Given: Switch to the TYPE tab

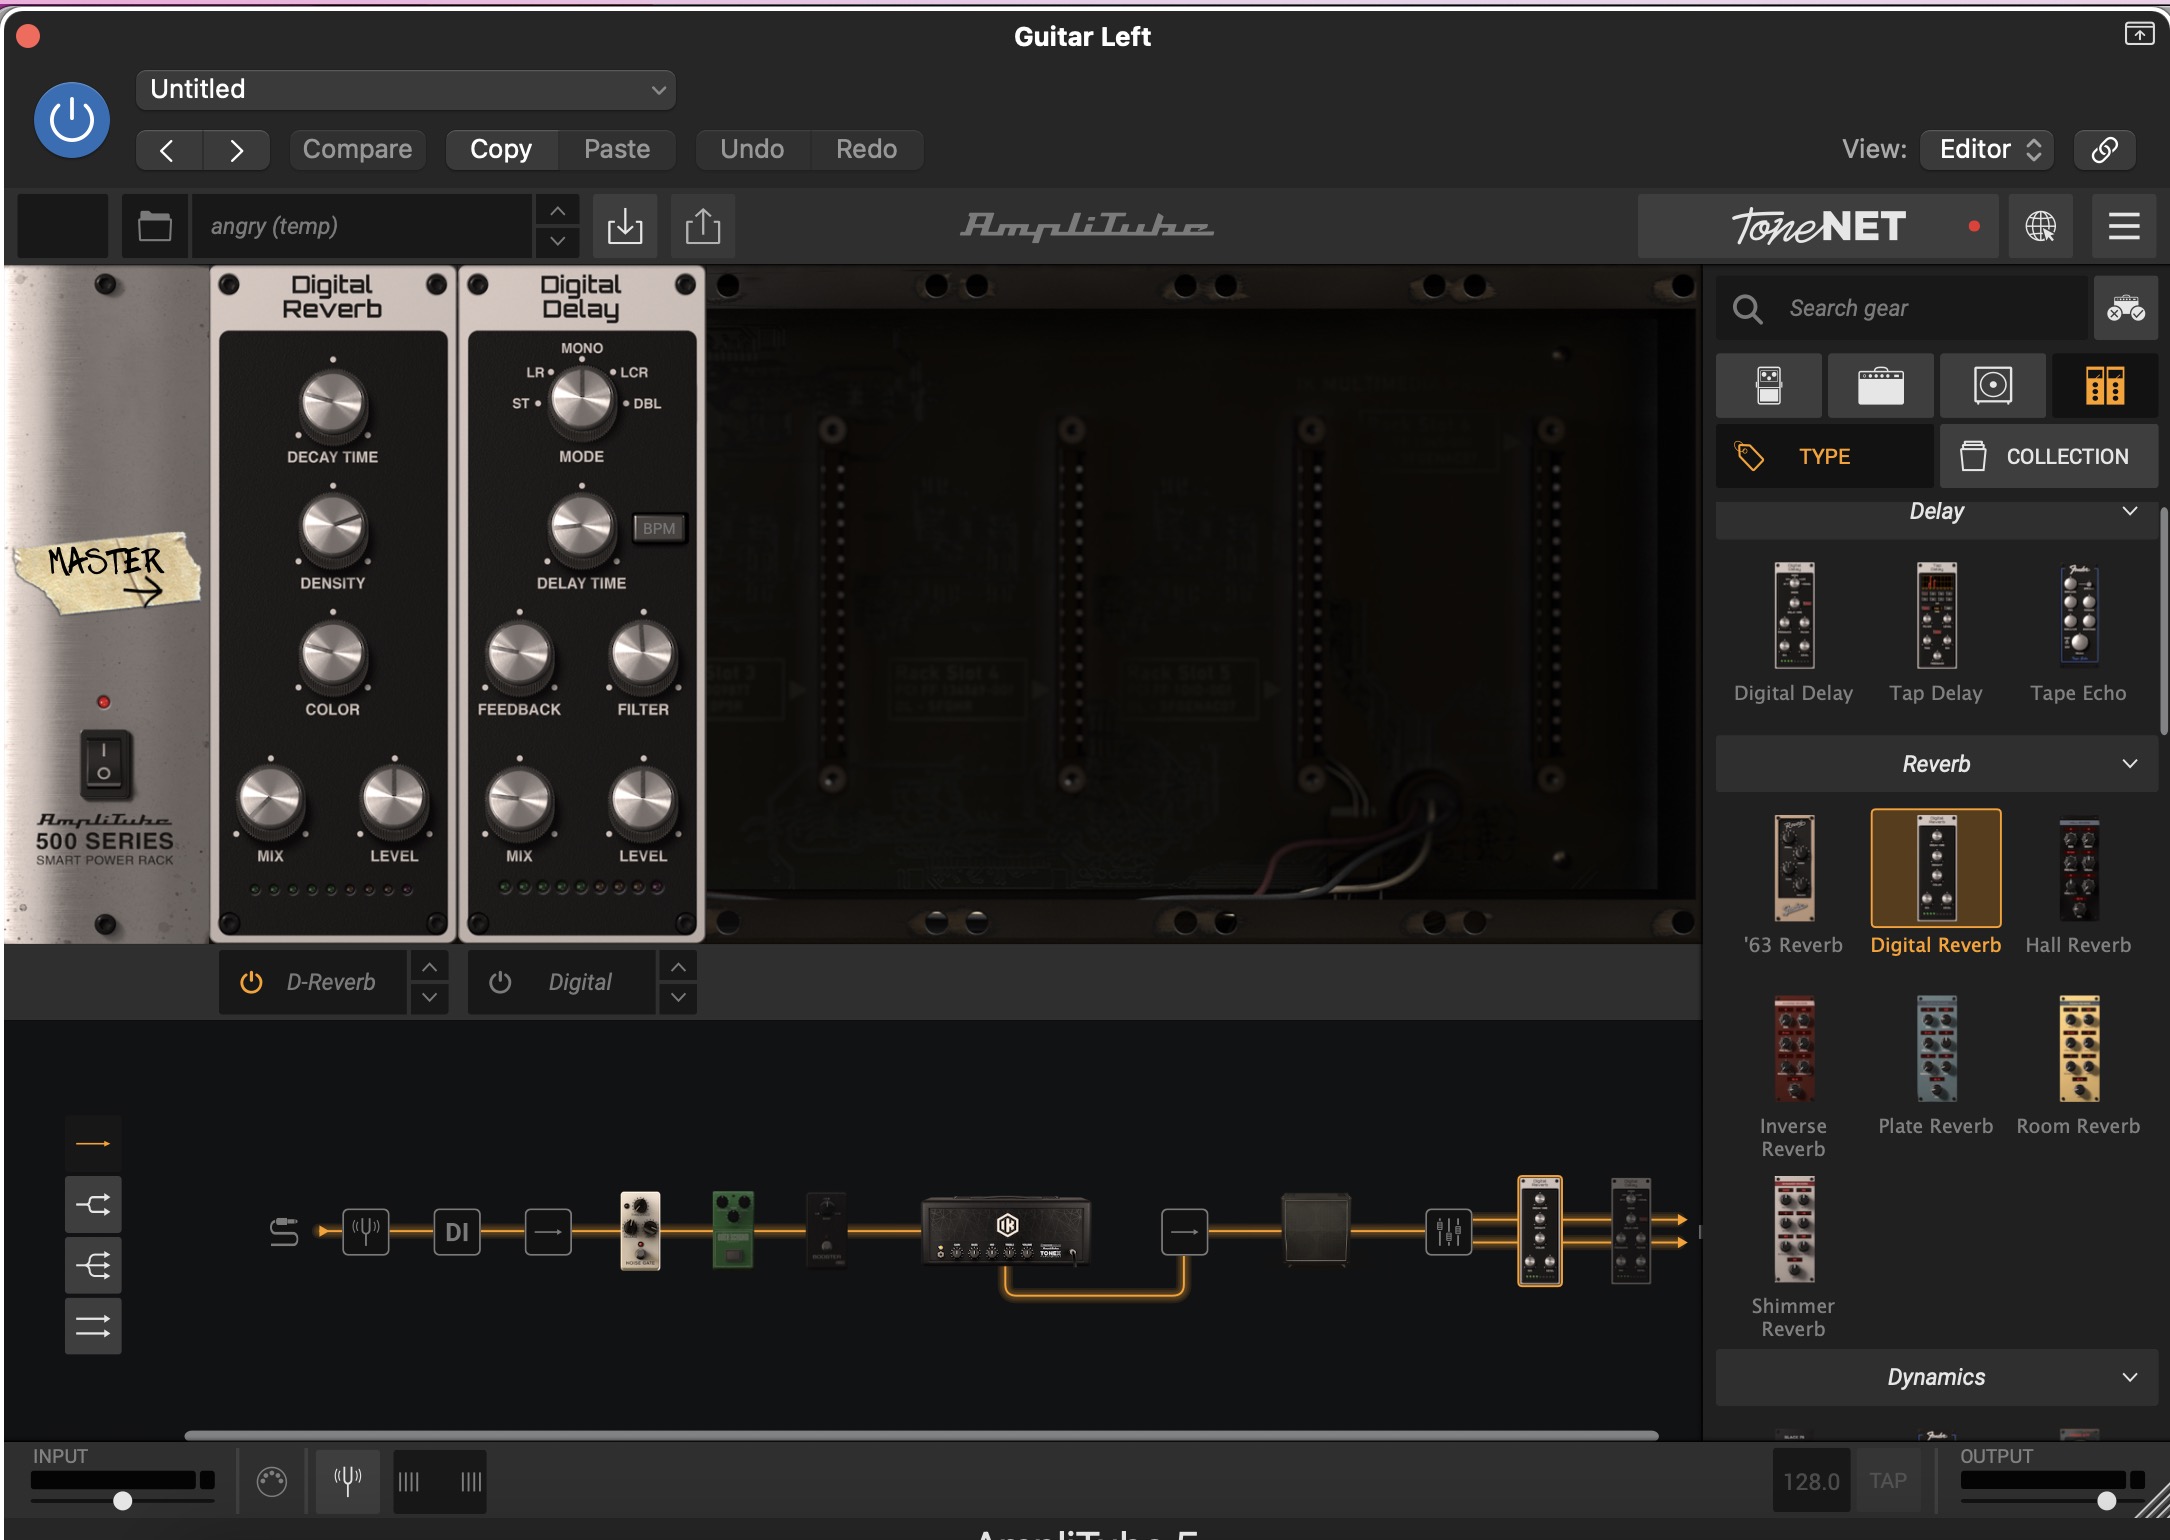Looking at the screenshot, I should pyautogui.click(x=1825, y=456).
